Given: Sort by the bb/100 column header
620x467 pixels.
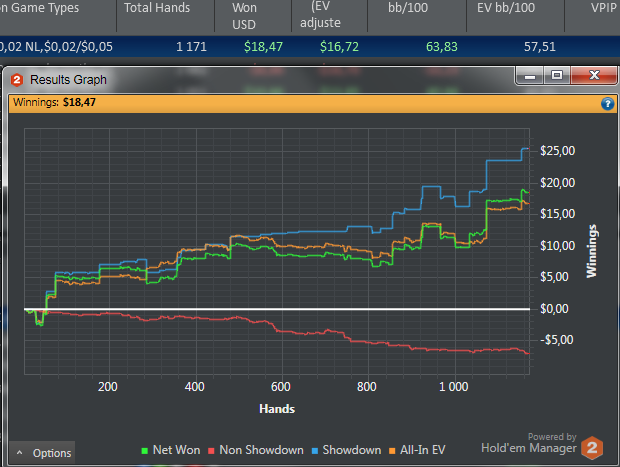Looking at the screenshot, I should [x=417, y=16].
